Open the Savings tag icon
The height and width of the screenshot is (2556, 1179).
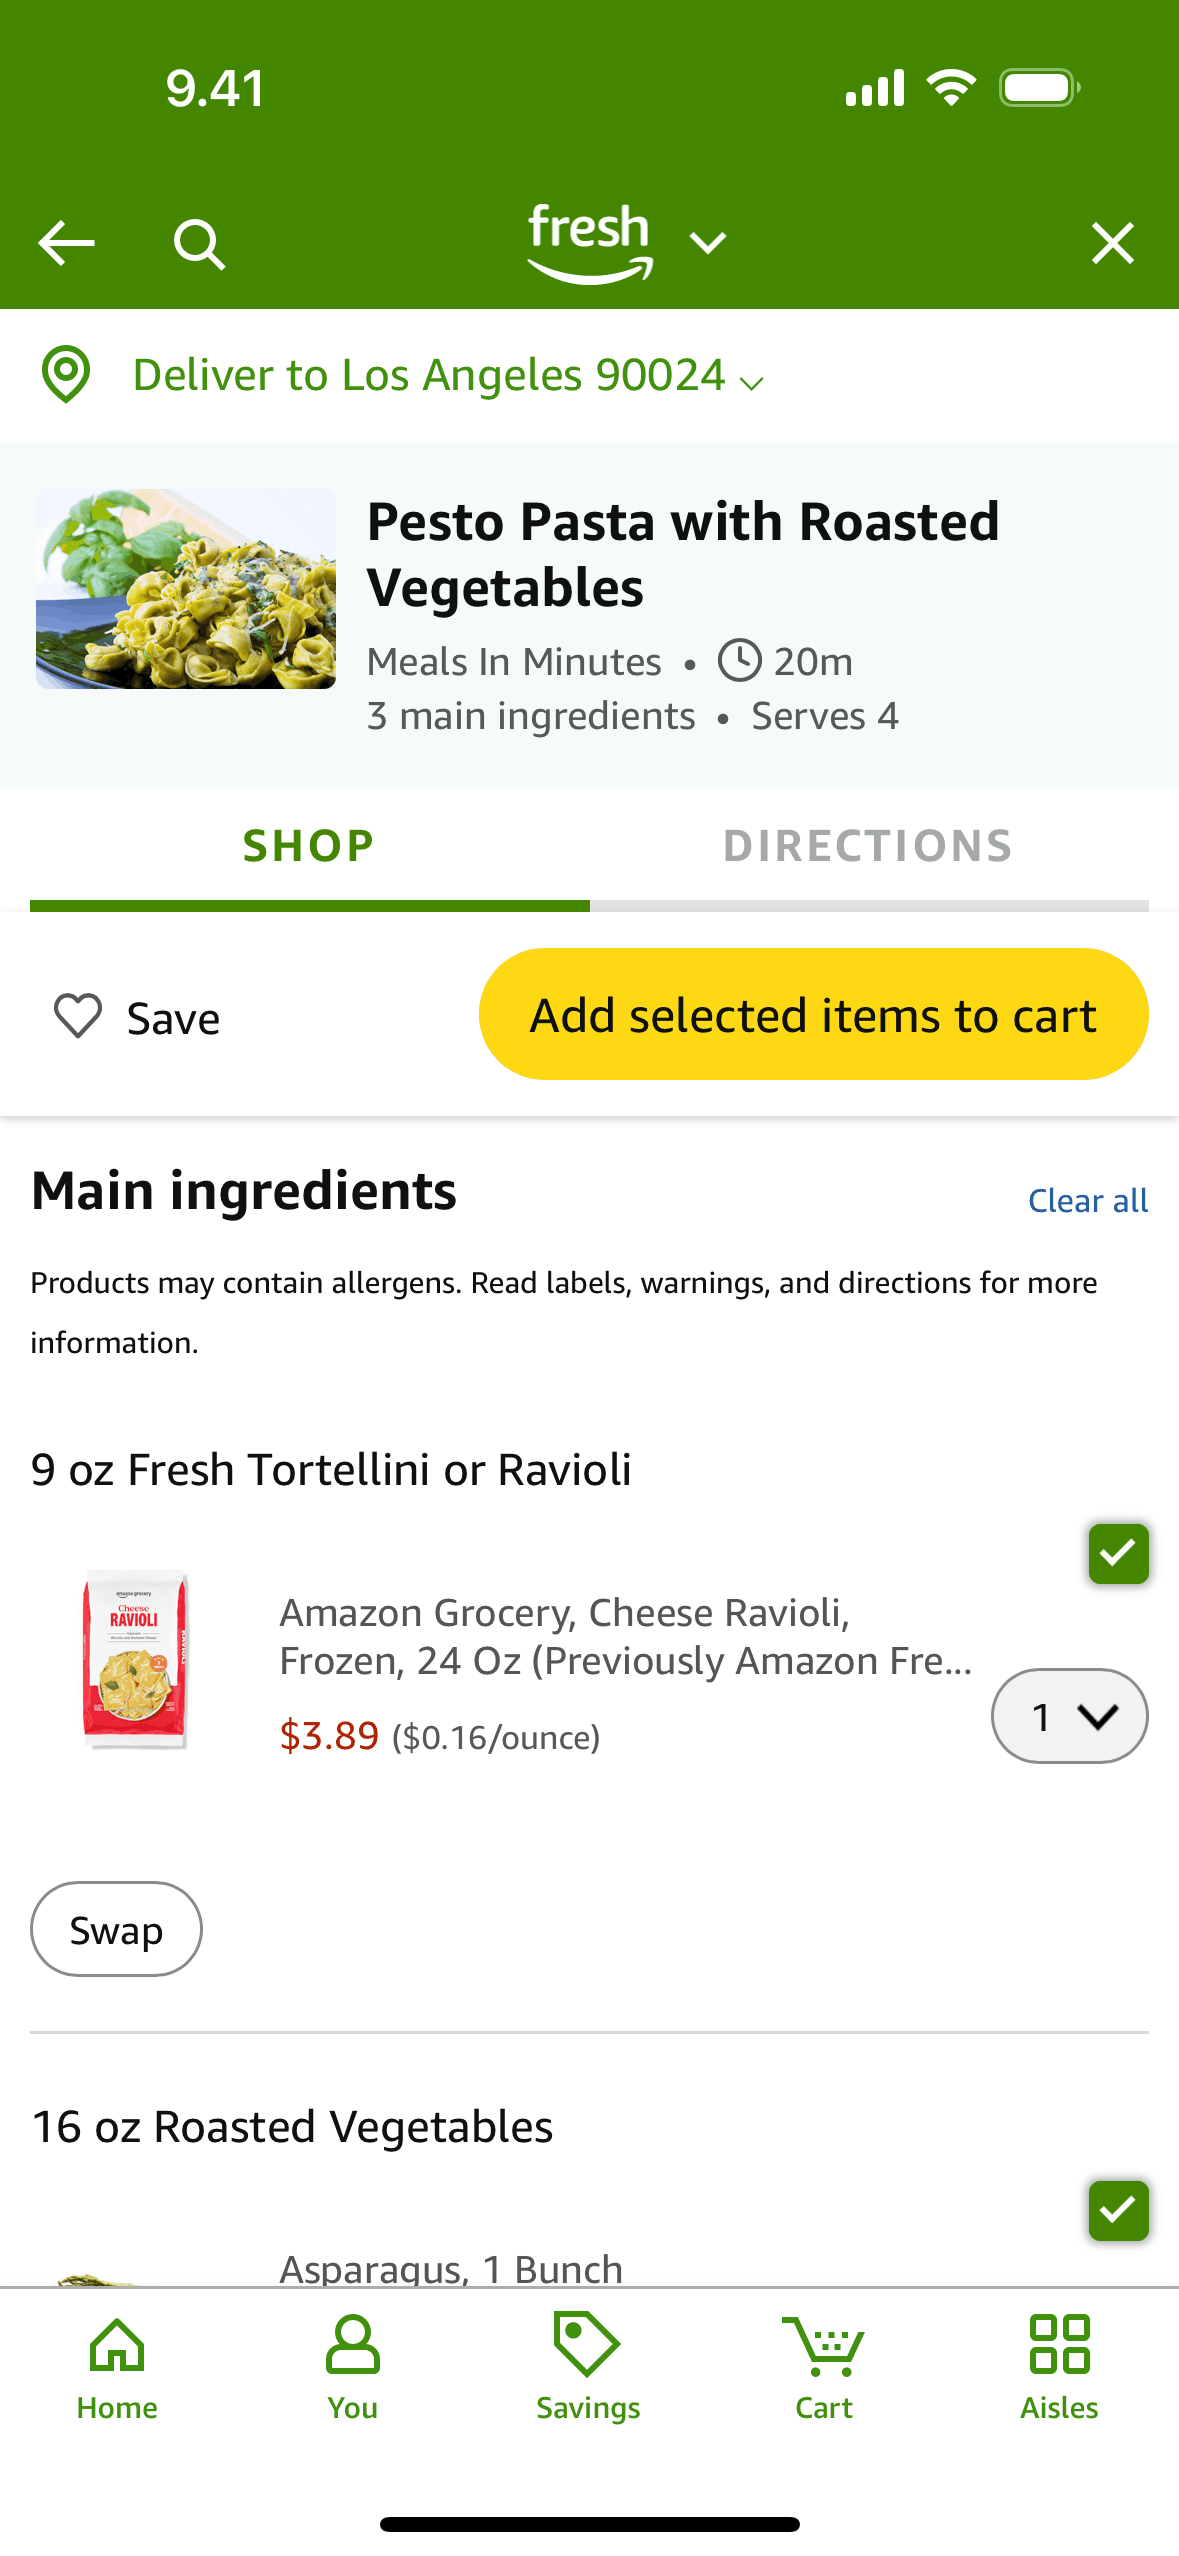588,2366
